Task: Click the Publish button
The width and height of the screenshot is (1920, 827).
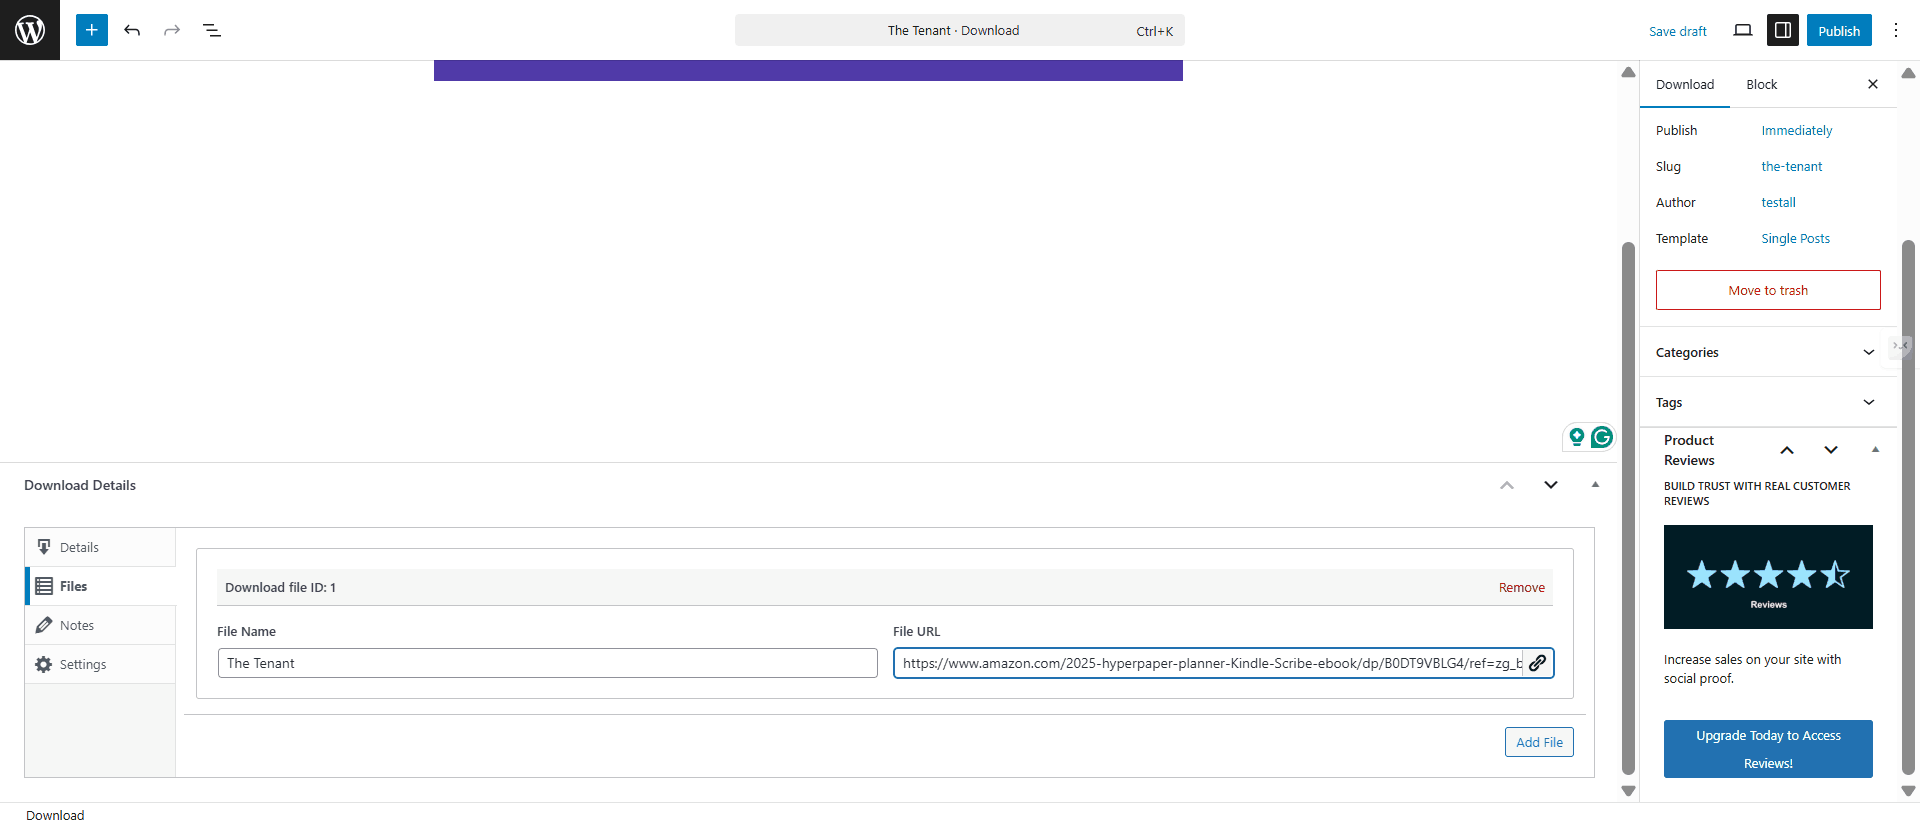Action: [1839, 31]
